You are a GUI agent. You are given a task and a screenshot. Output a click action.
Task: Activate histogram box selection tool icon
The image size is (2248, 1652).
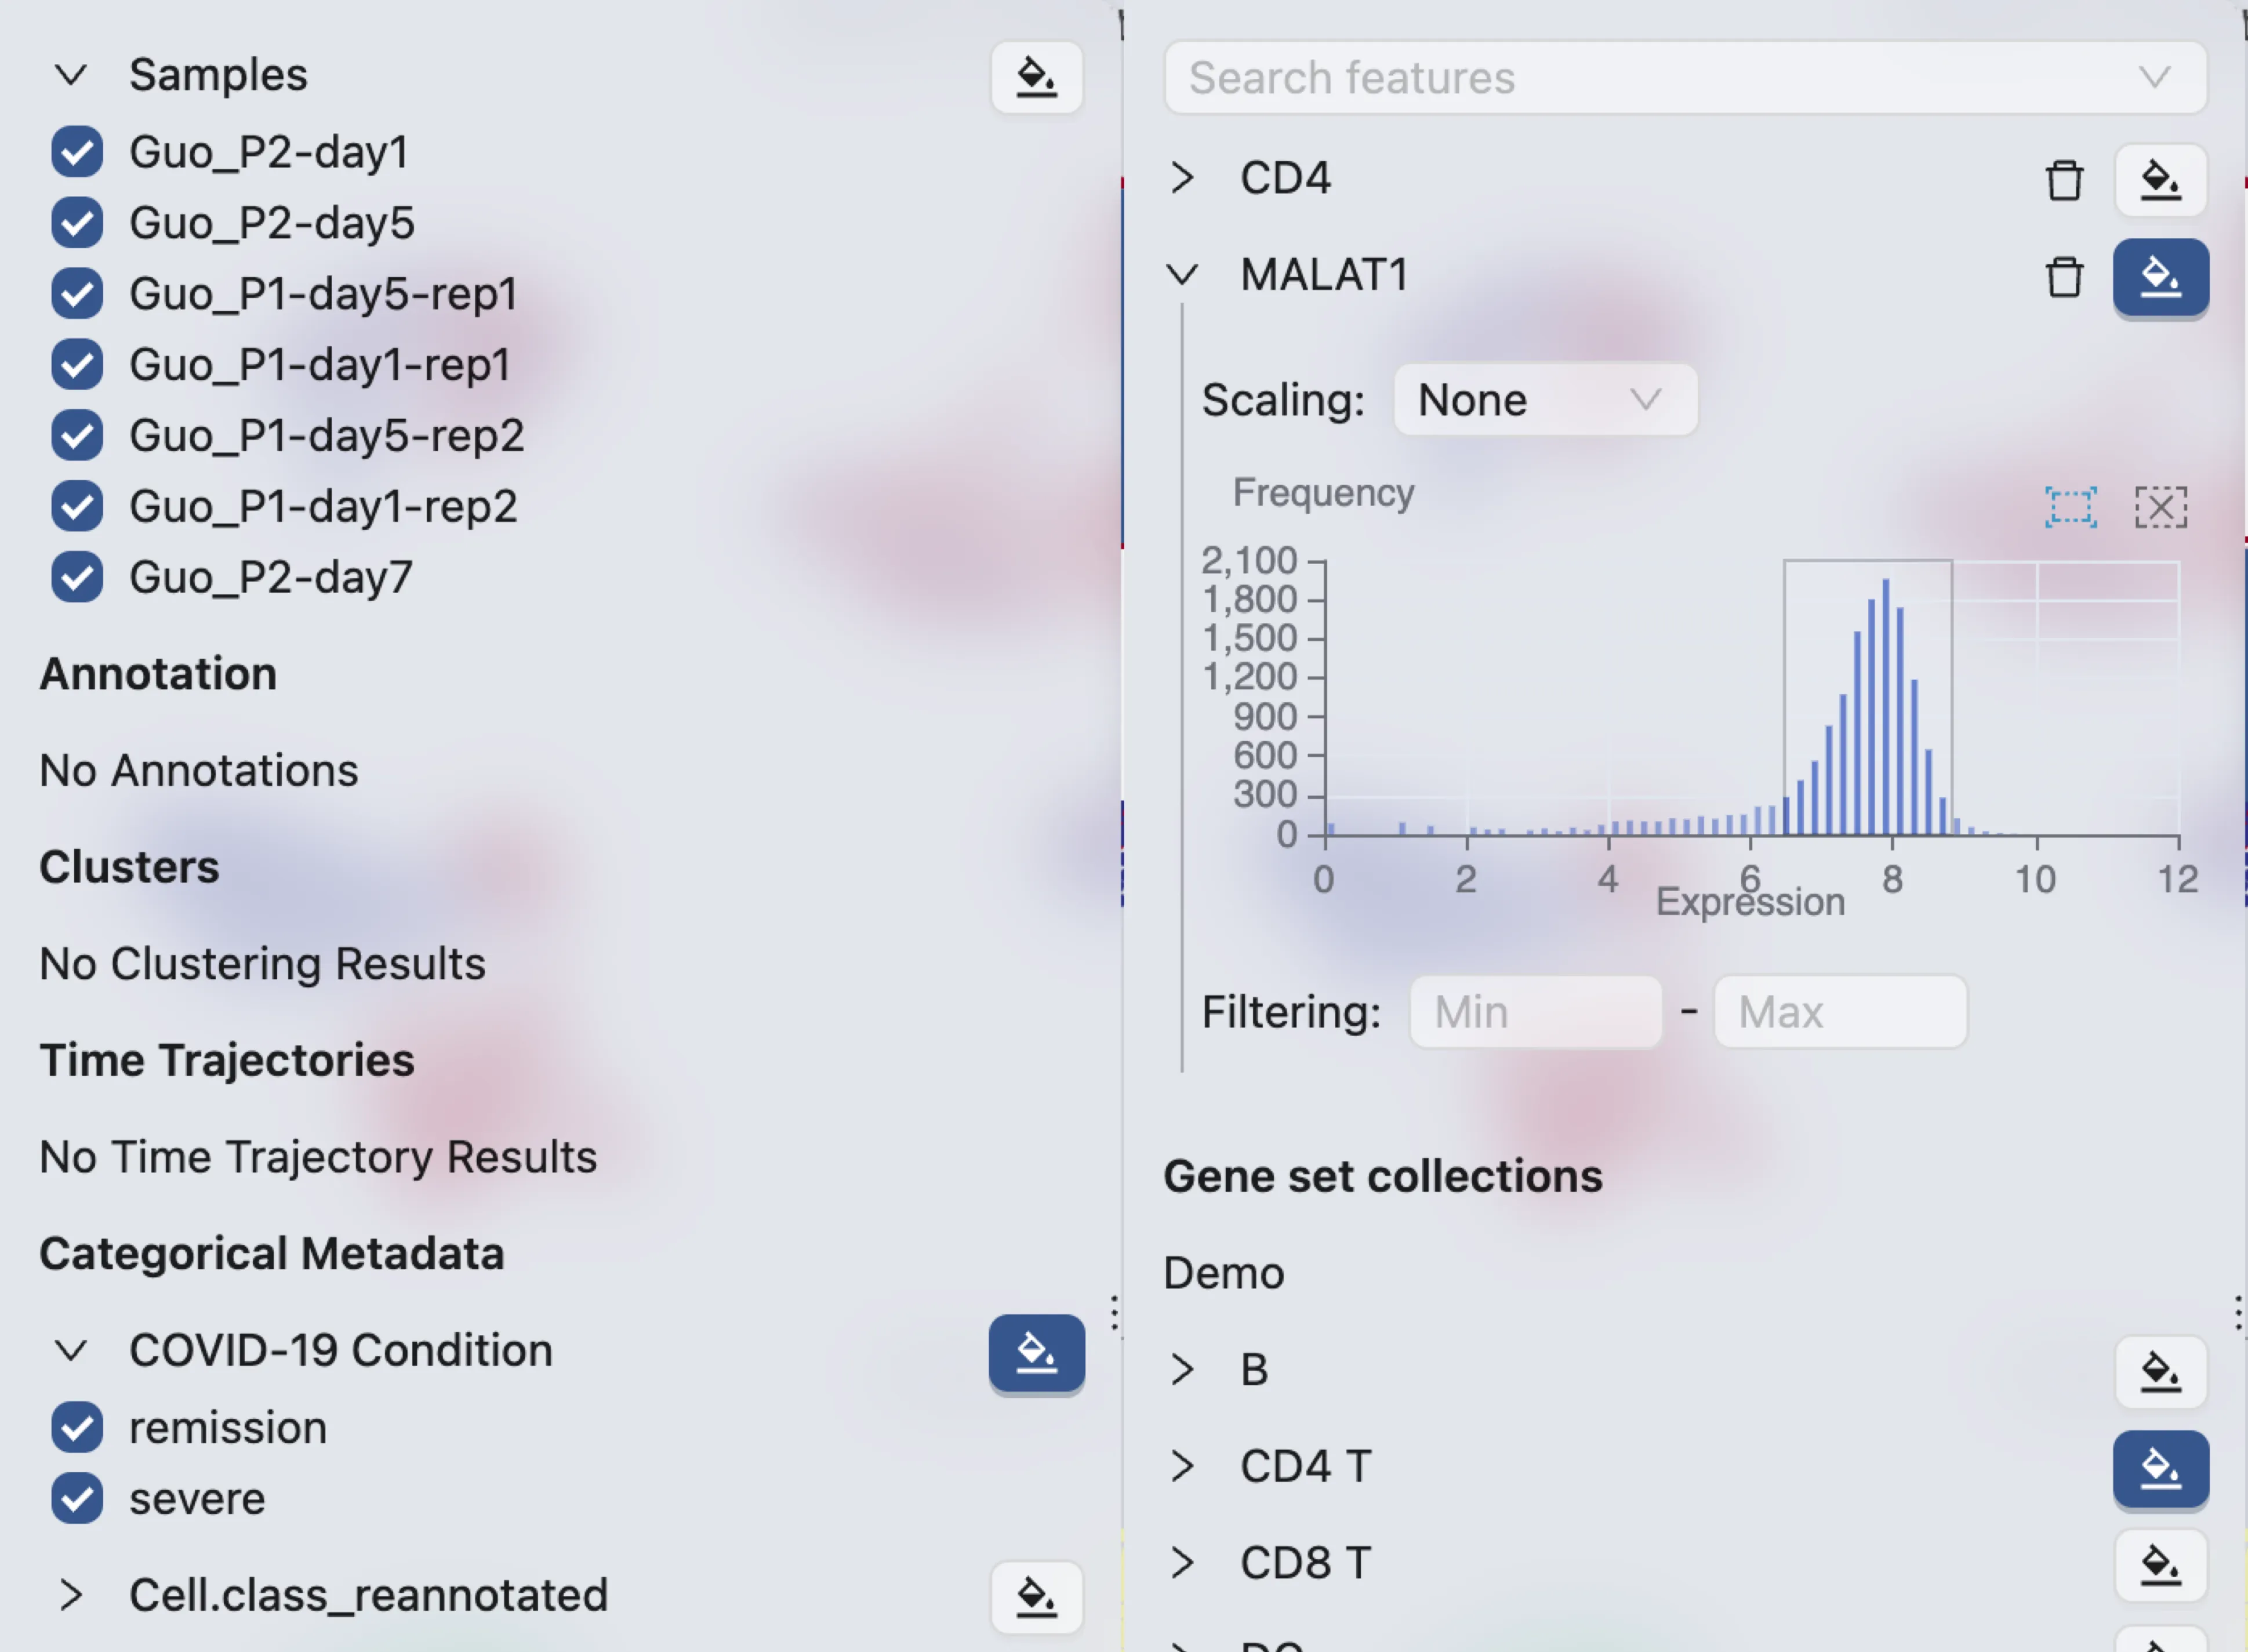2070,507
